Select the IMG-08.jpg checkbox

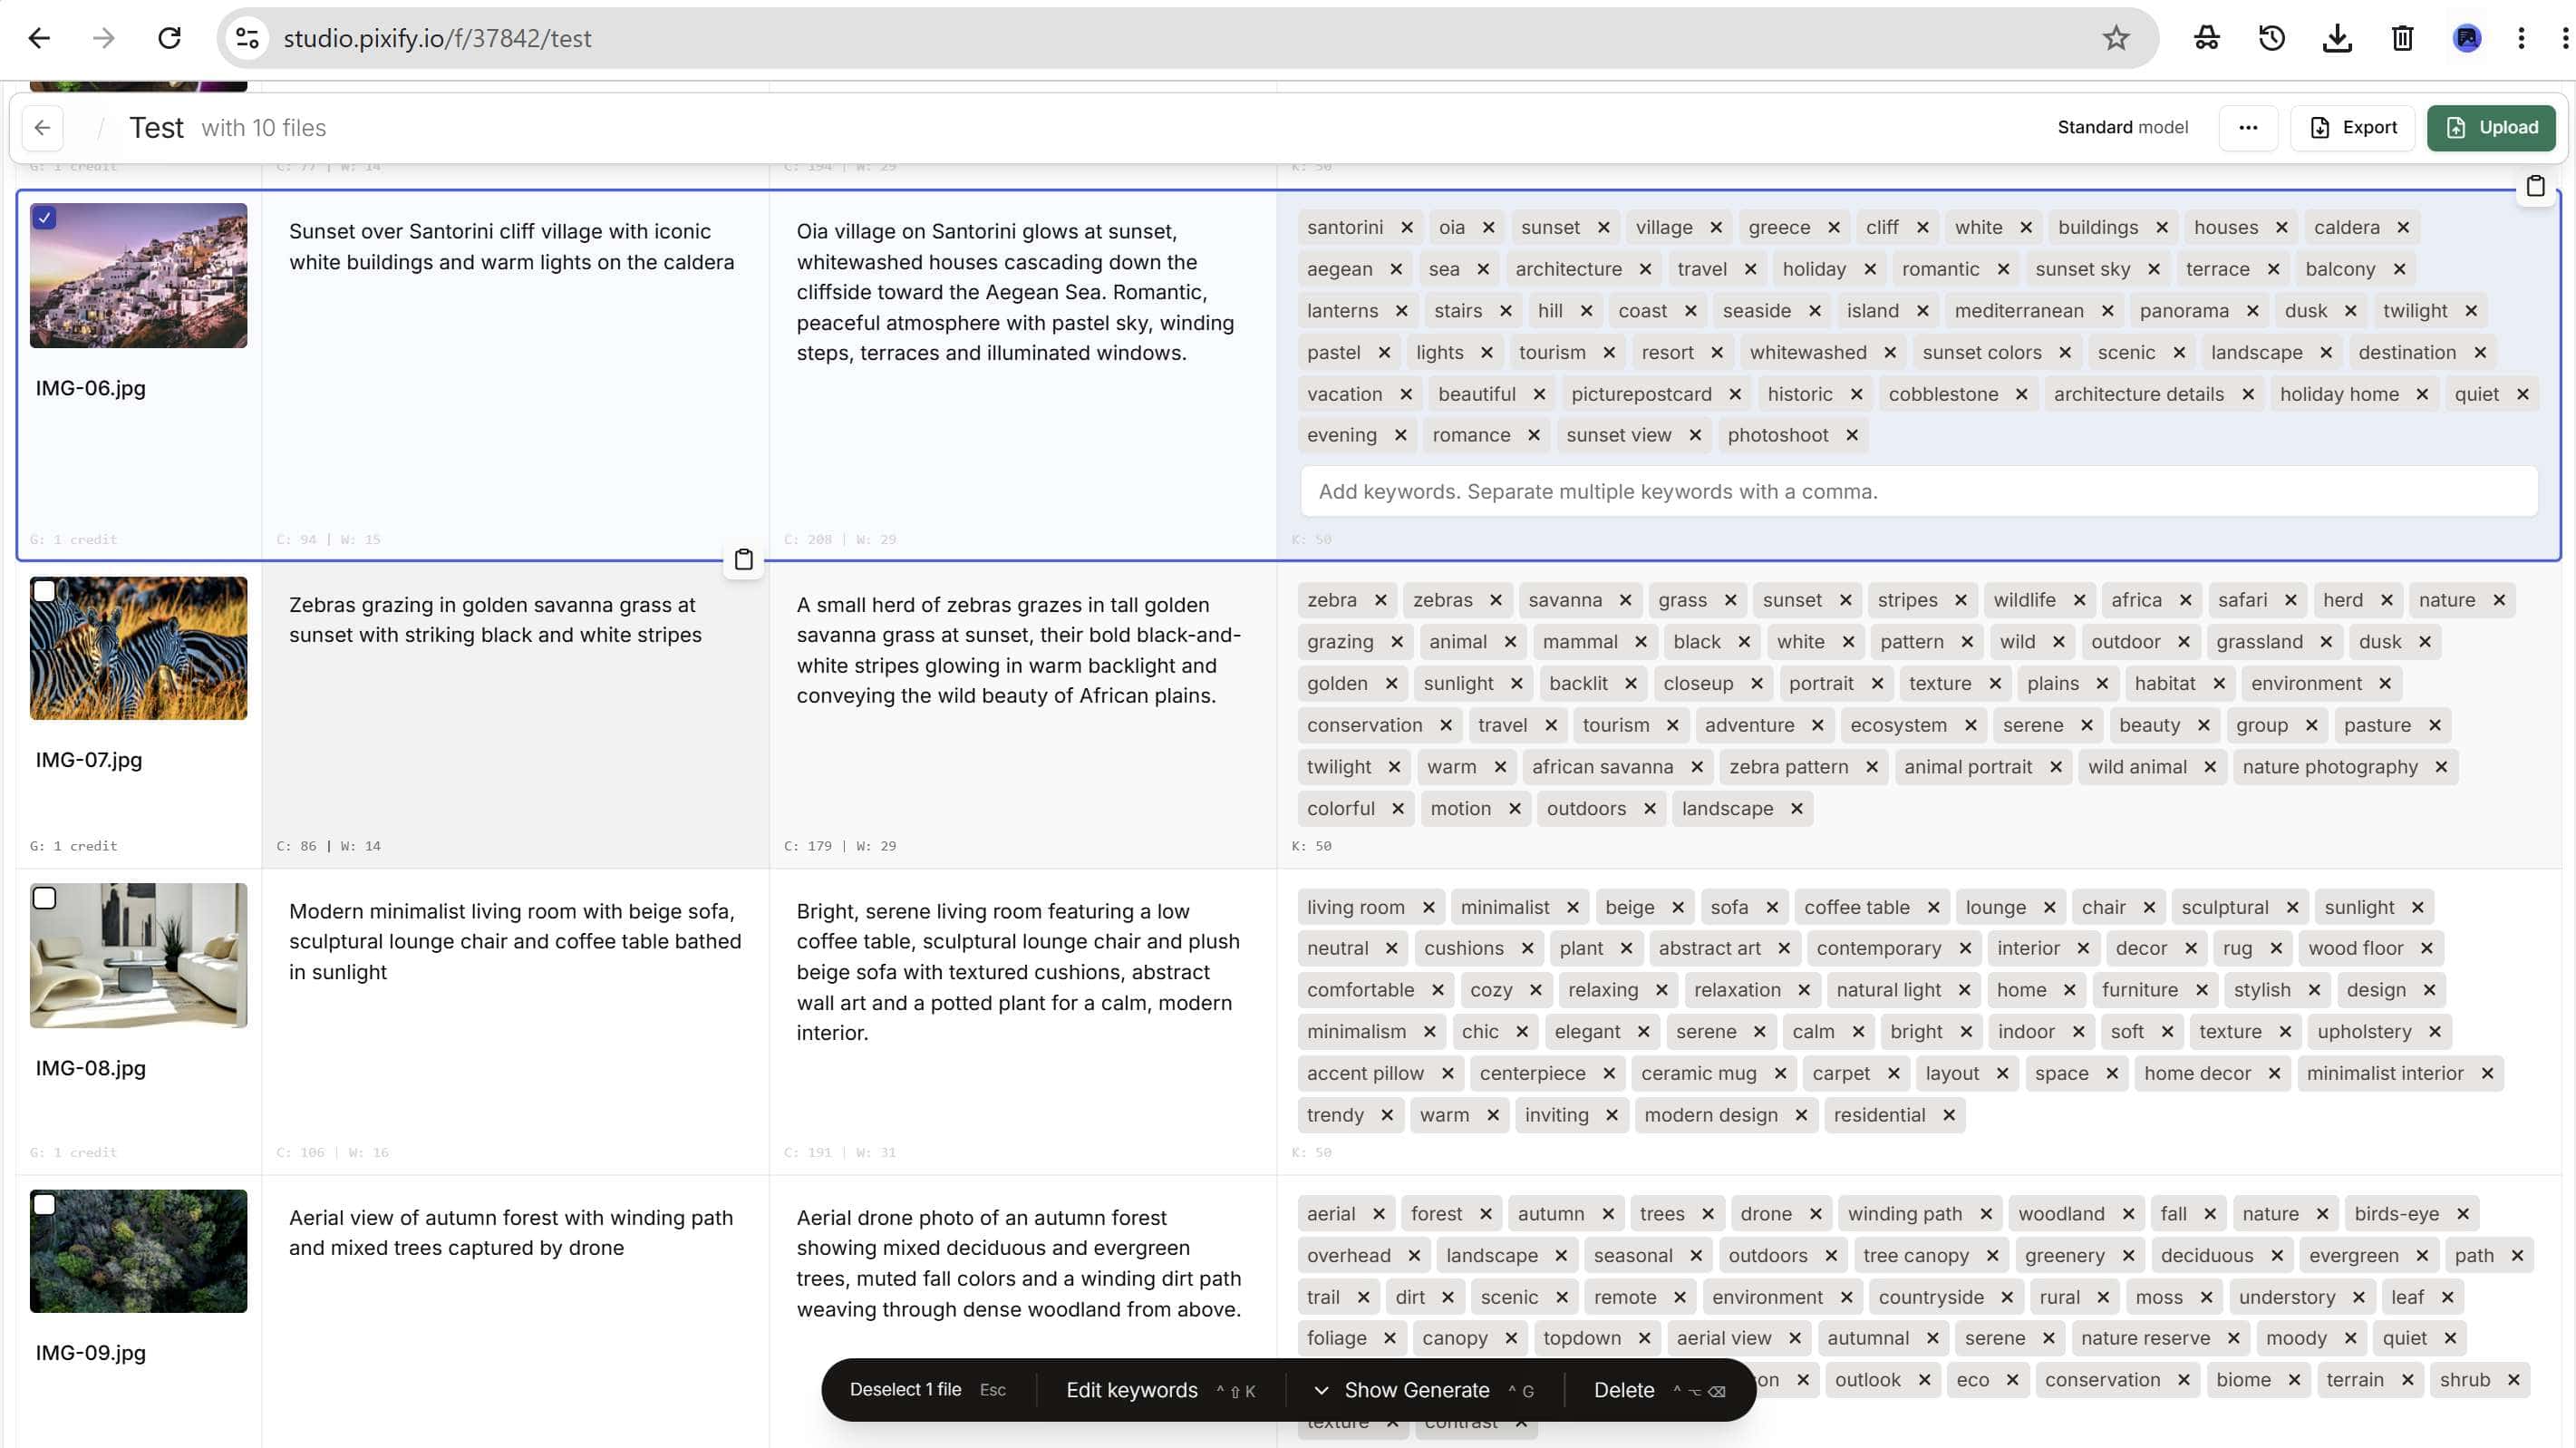point(44,898)
